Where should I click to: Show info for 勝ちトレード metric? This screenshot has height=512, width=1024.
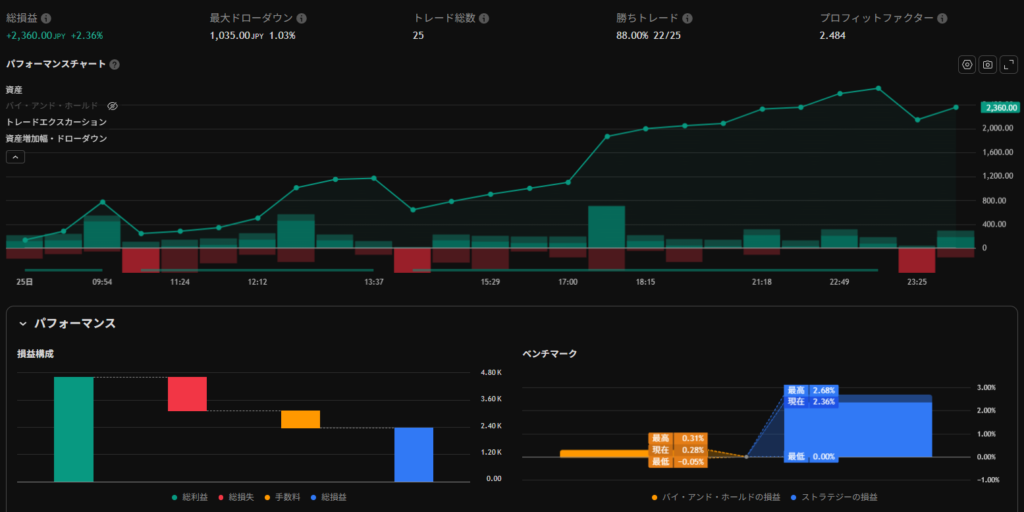(687, 19)
